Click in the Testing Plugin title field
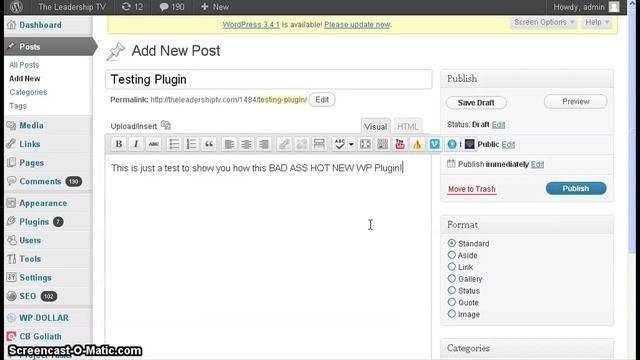 coord(269,79)
